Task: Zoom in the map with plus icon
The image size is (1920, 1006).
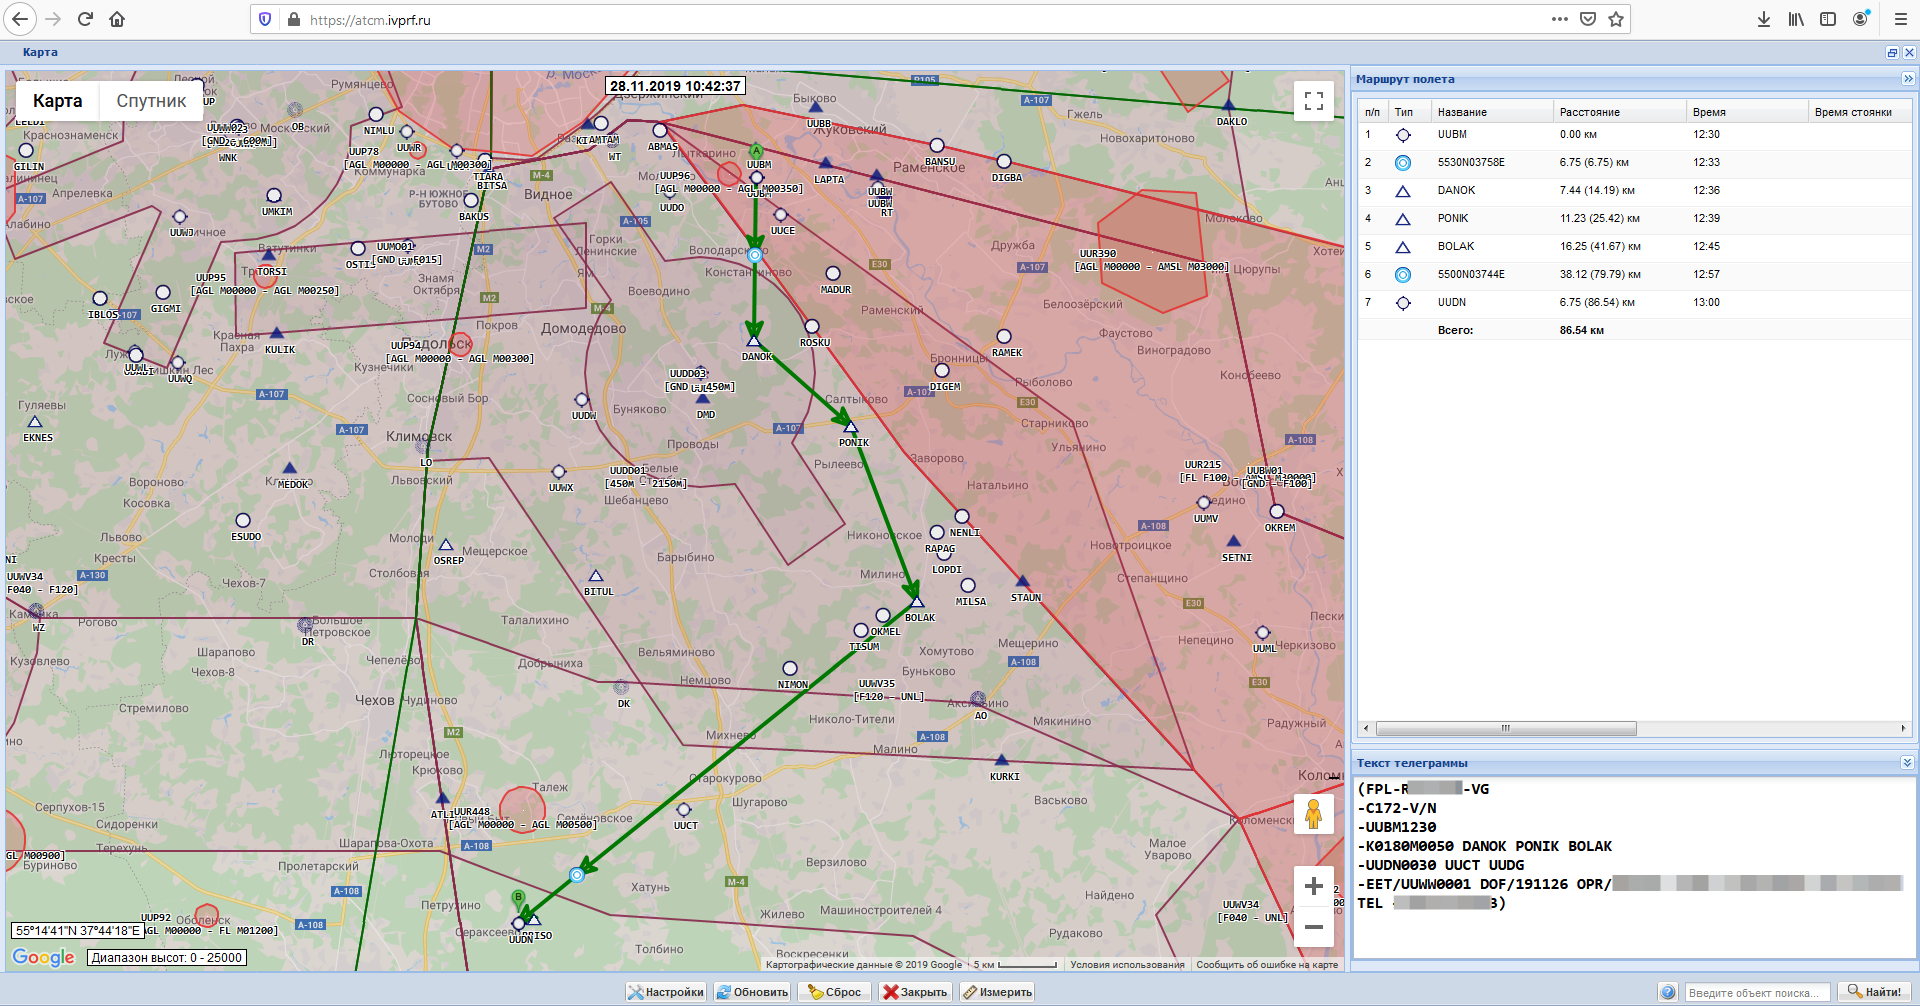Action: tap(1313, 886)
